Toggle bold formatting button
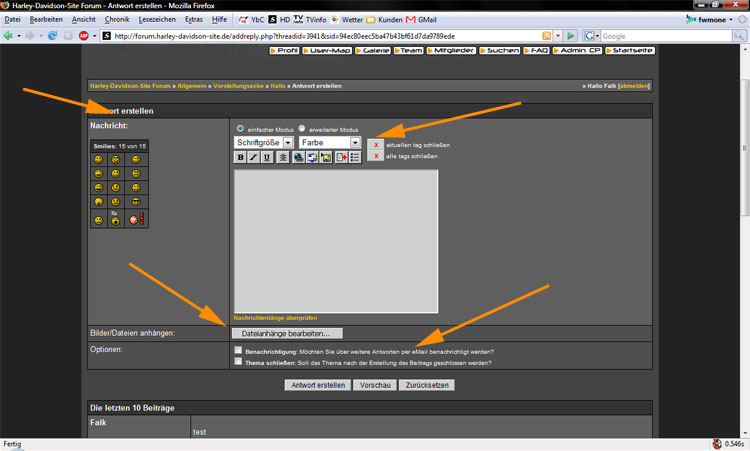750x451 pixels. point(240,157)
